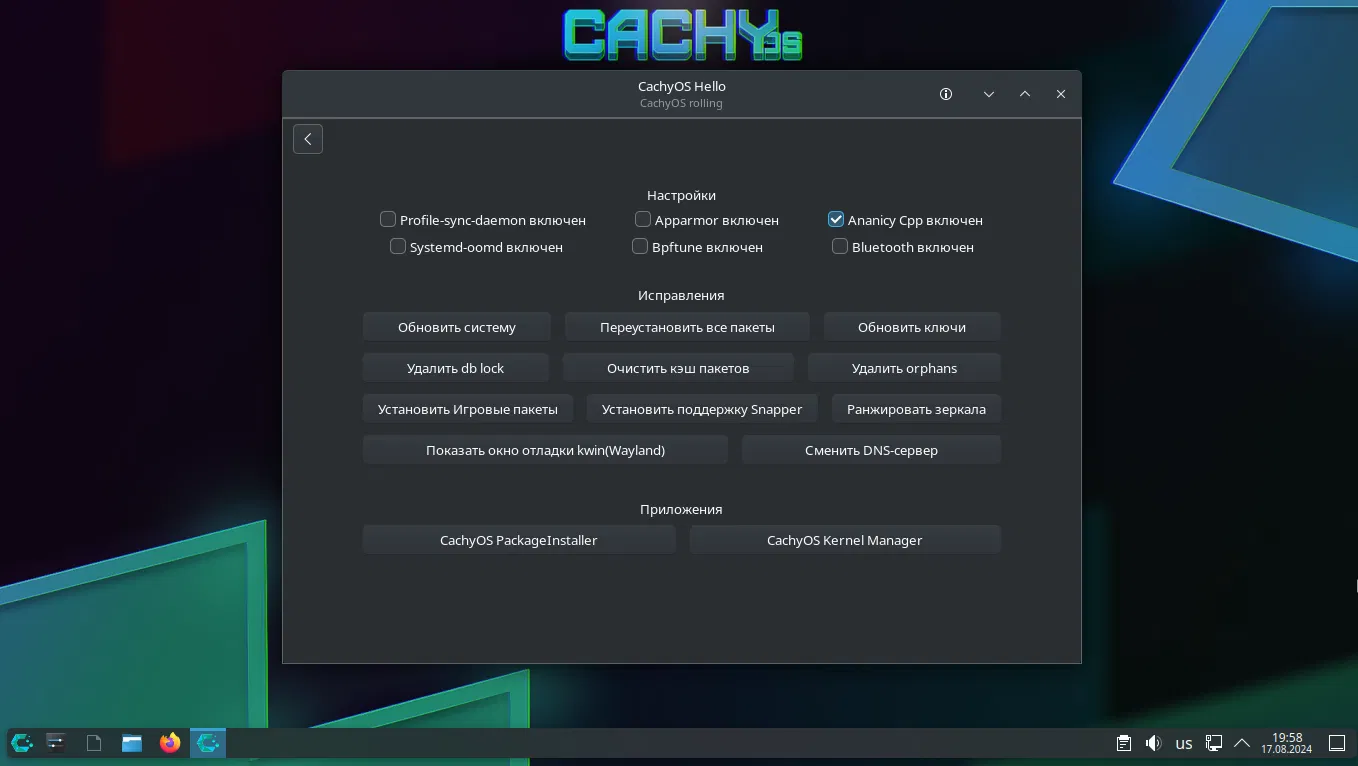Click the Сменить DNS-сервер button
Image resolution: width=1358 pixels, height=766 pixels.
pyautogui.click(x=872, y=450)
